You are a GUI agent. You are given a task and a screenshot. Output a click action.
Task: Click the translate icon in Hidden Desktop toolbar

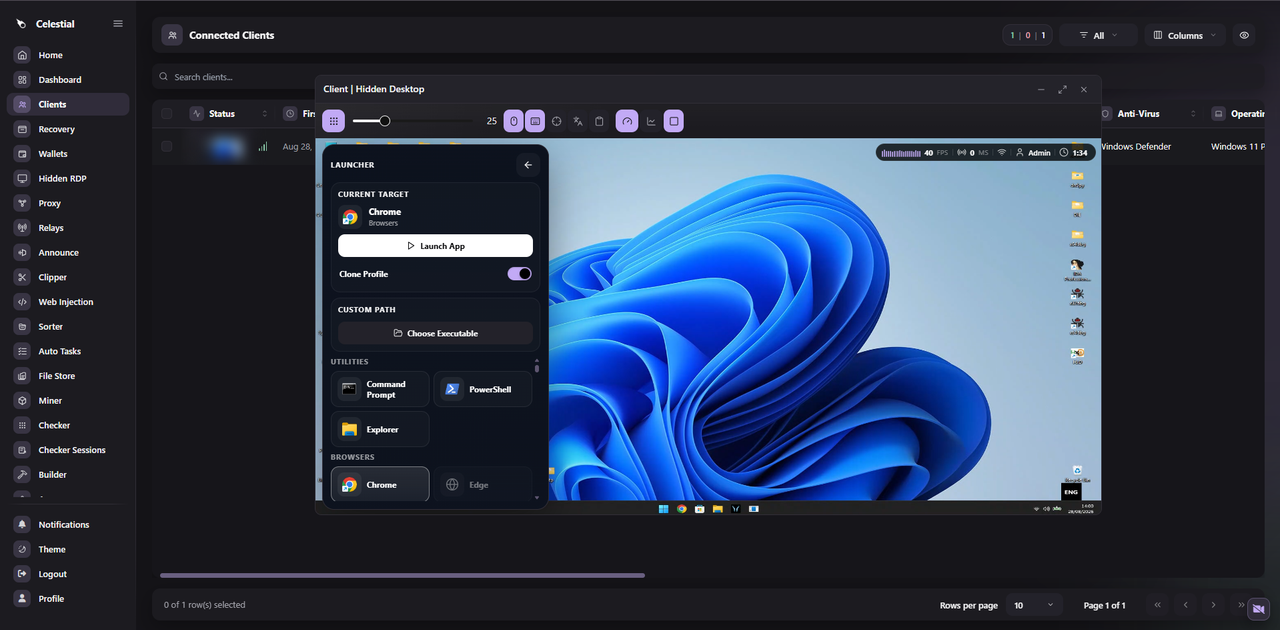coord(578,121)
